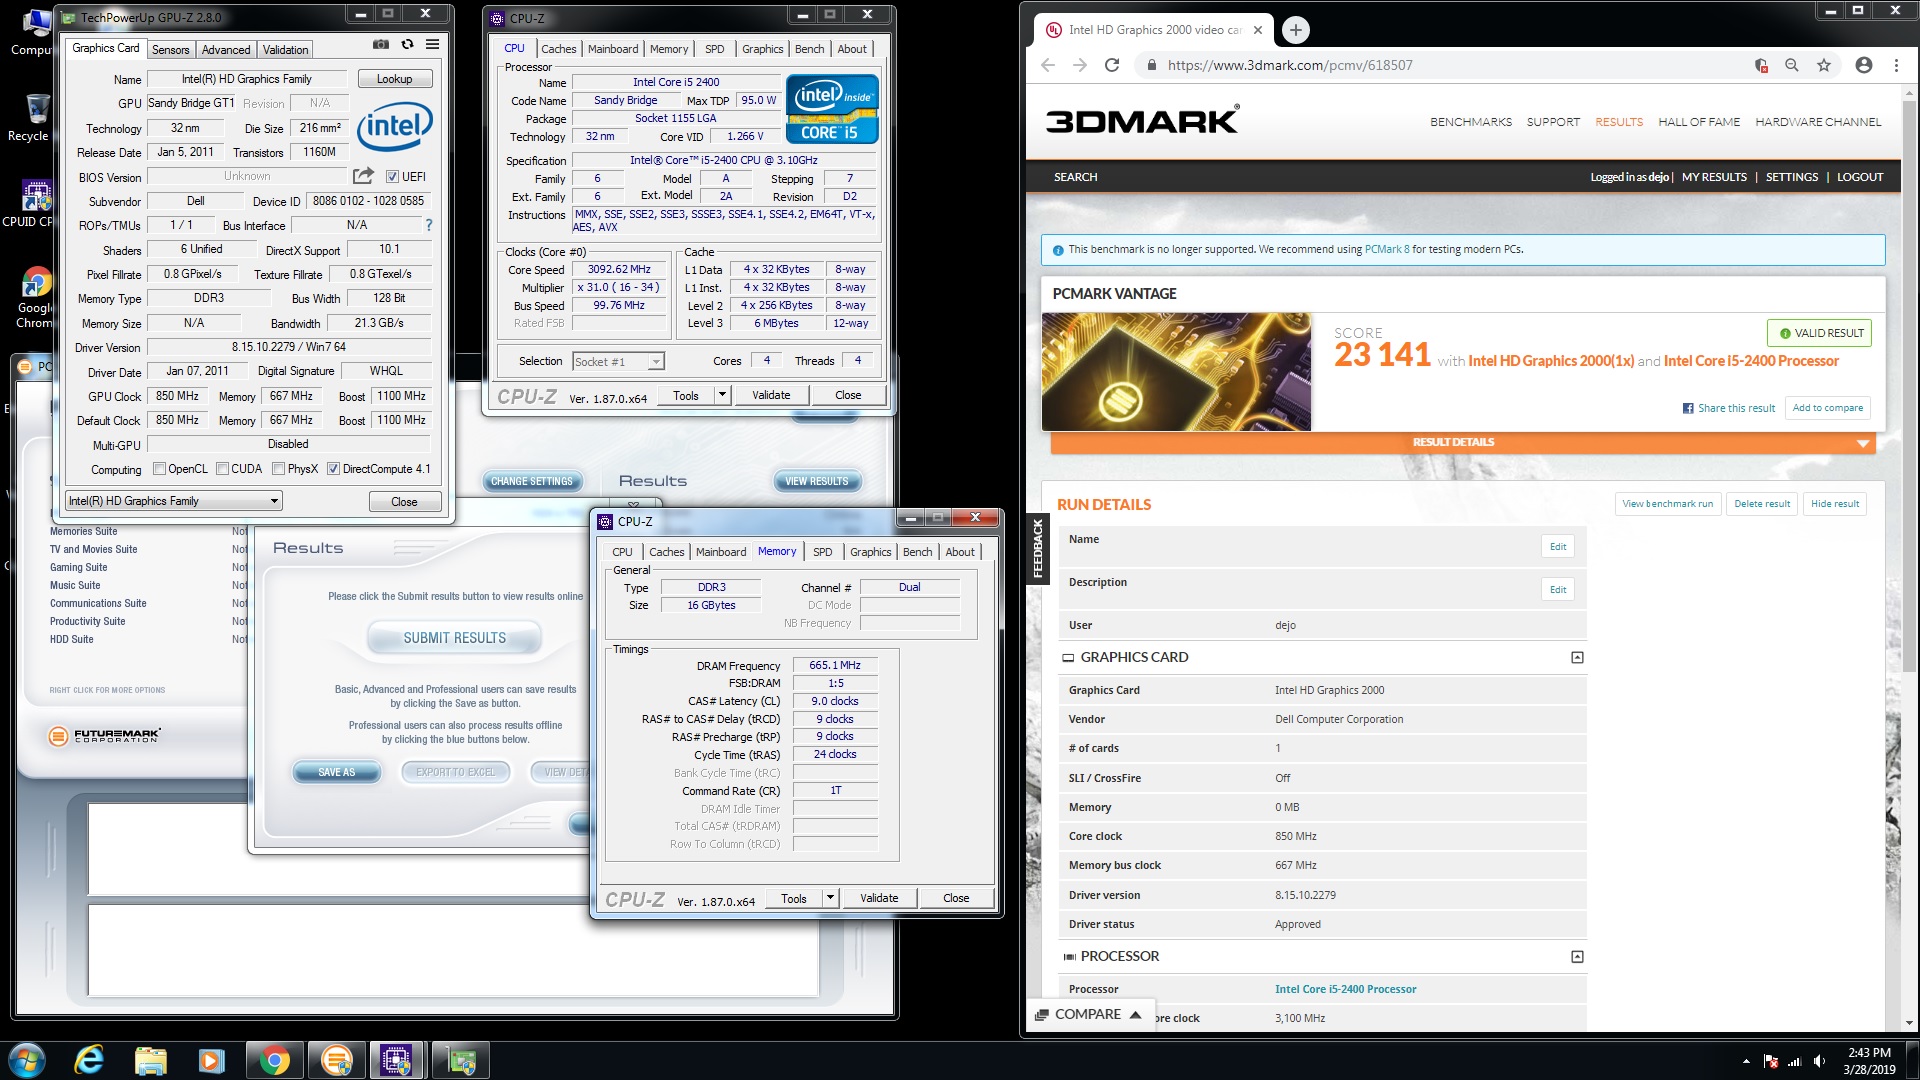Open the Chrome three-dot menu
This screenshot has width=1920, height=1080.
tap(1896, 65)
